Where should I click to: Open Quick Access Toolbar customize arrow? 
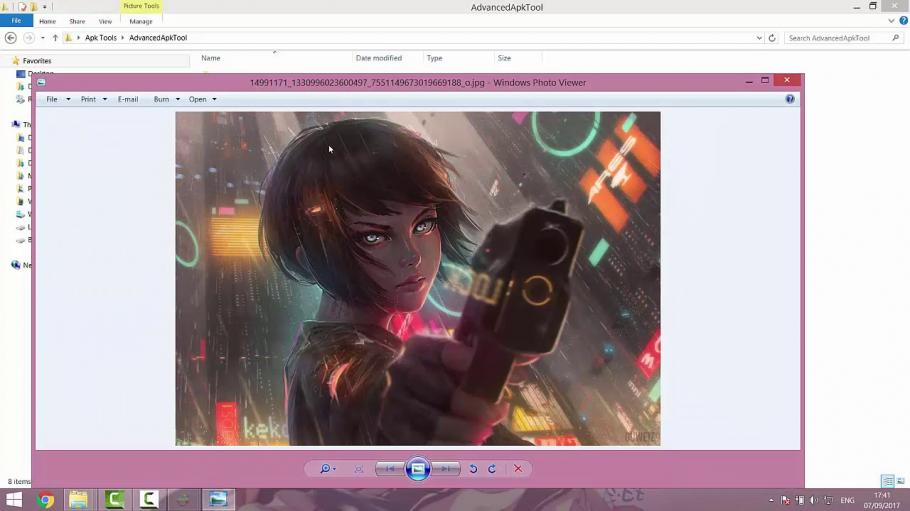[x=45, y=7]
